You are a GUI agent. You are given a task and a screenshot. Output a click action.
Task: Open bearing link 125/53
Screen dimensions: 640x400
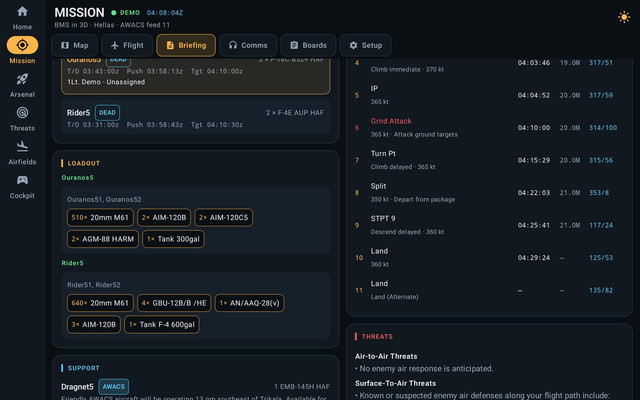pos(600,258)
